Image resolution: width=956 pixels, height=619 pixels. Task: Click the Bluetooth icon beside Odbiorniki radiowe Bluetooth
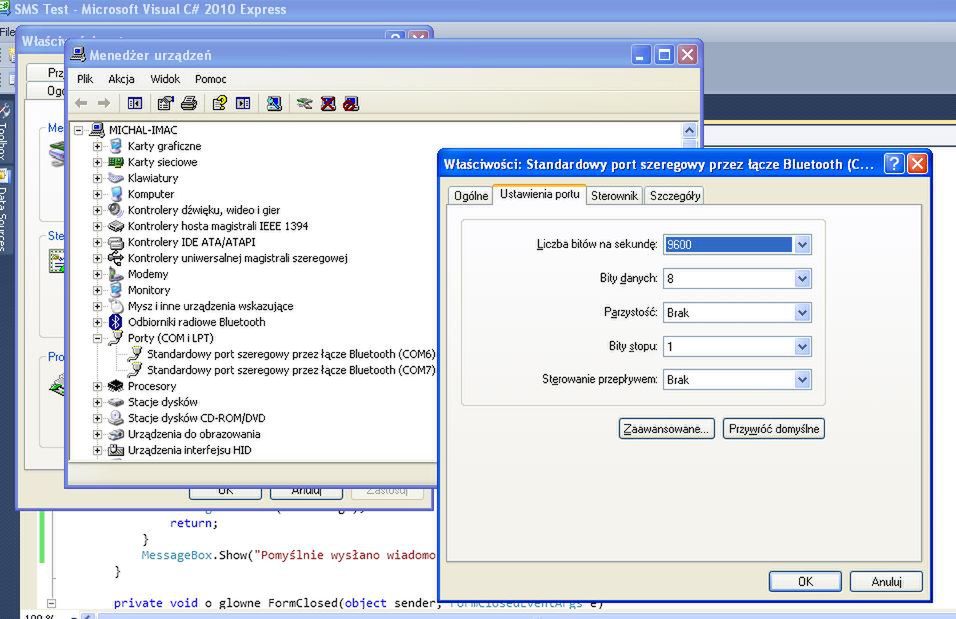[115, 321]
